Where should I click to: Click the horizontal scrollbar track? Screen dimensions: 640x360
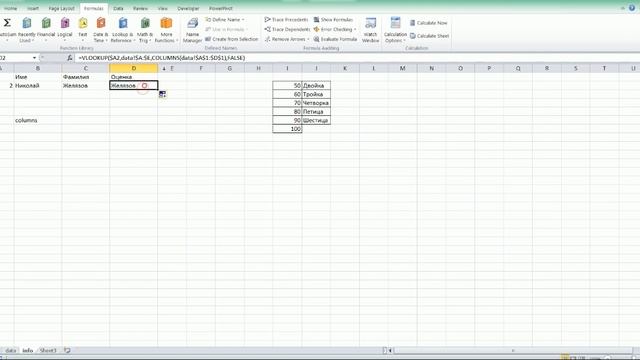coord(512,351)
